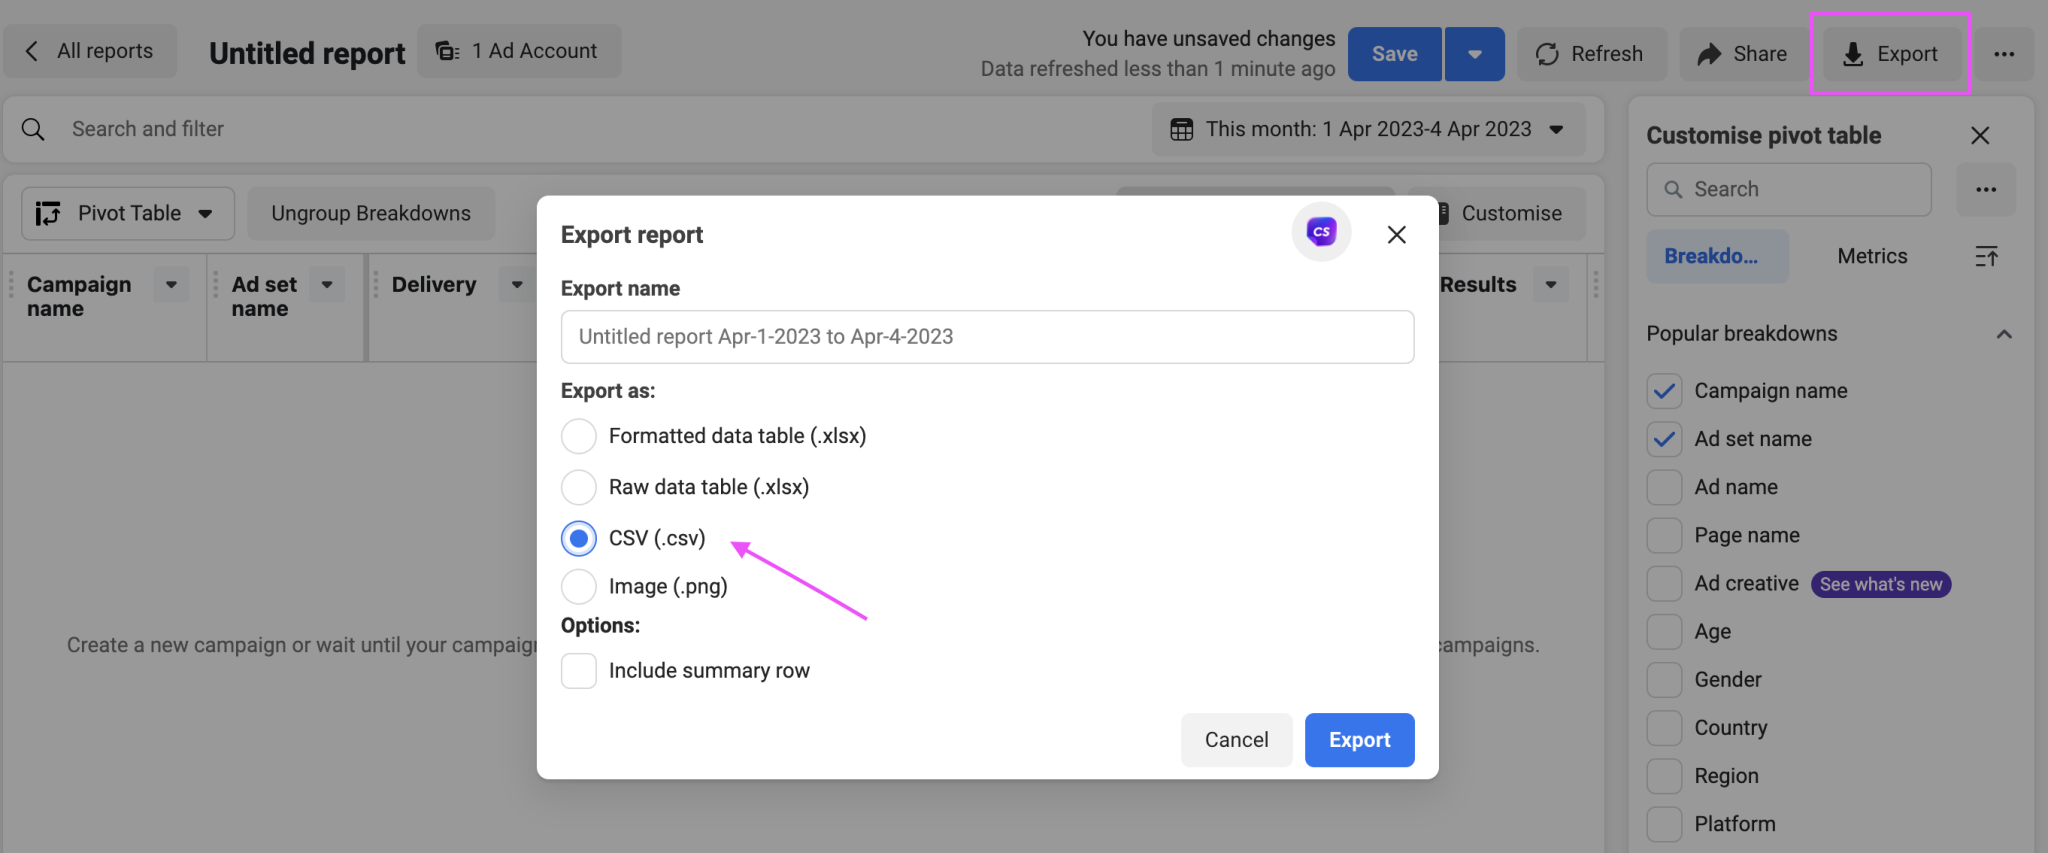Click the Cancel button in Export dialog
This screenshot has width=2048, height=853.
1236,740
